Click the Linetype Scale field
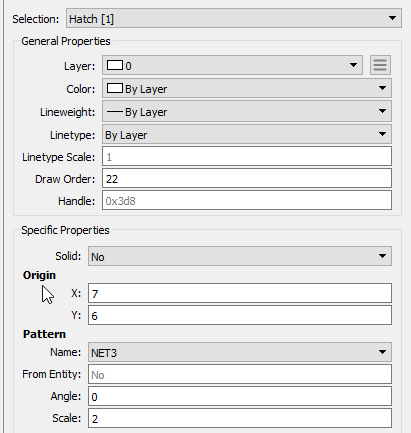 (247, 156)
